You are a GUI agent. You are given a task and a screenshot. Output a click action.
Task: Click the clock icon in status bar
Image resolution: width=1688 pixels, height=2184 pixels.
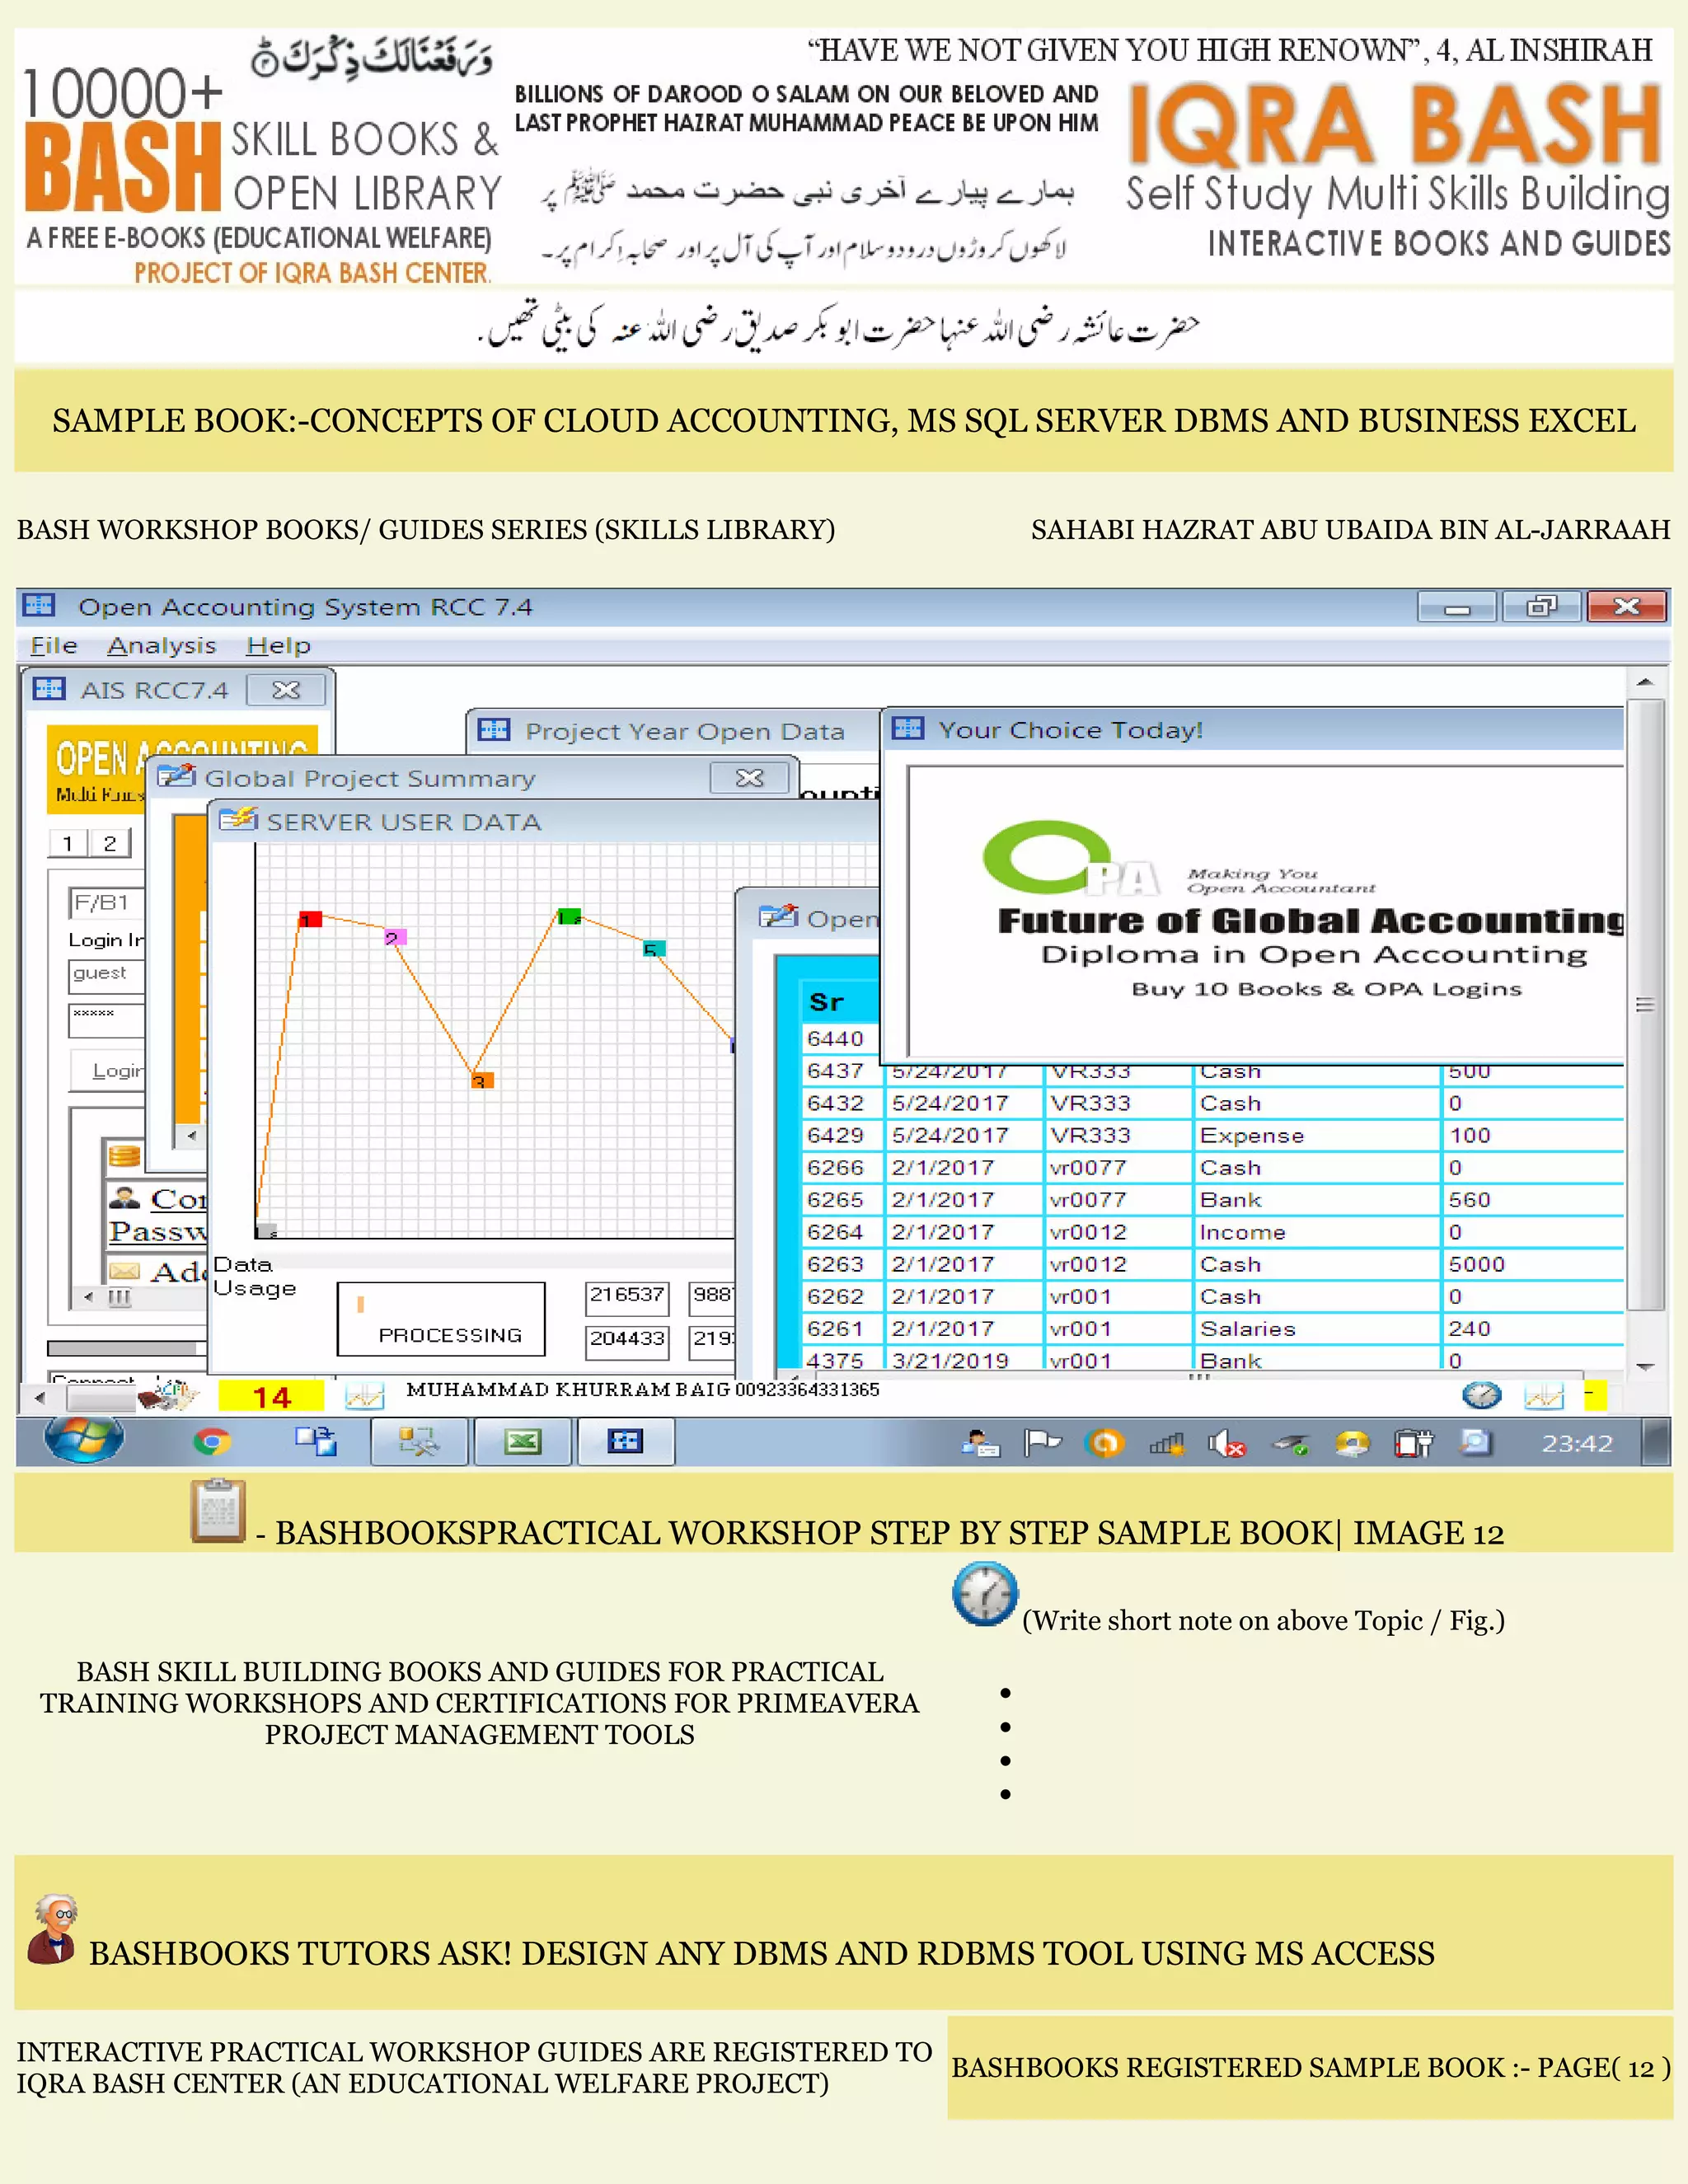coord(1481,1395)
